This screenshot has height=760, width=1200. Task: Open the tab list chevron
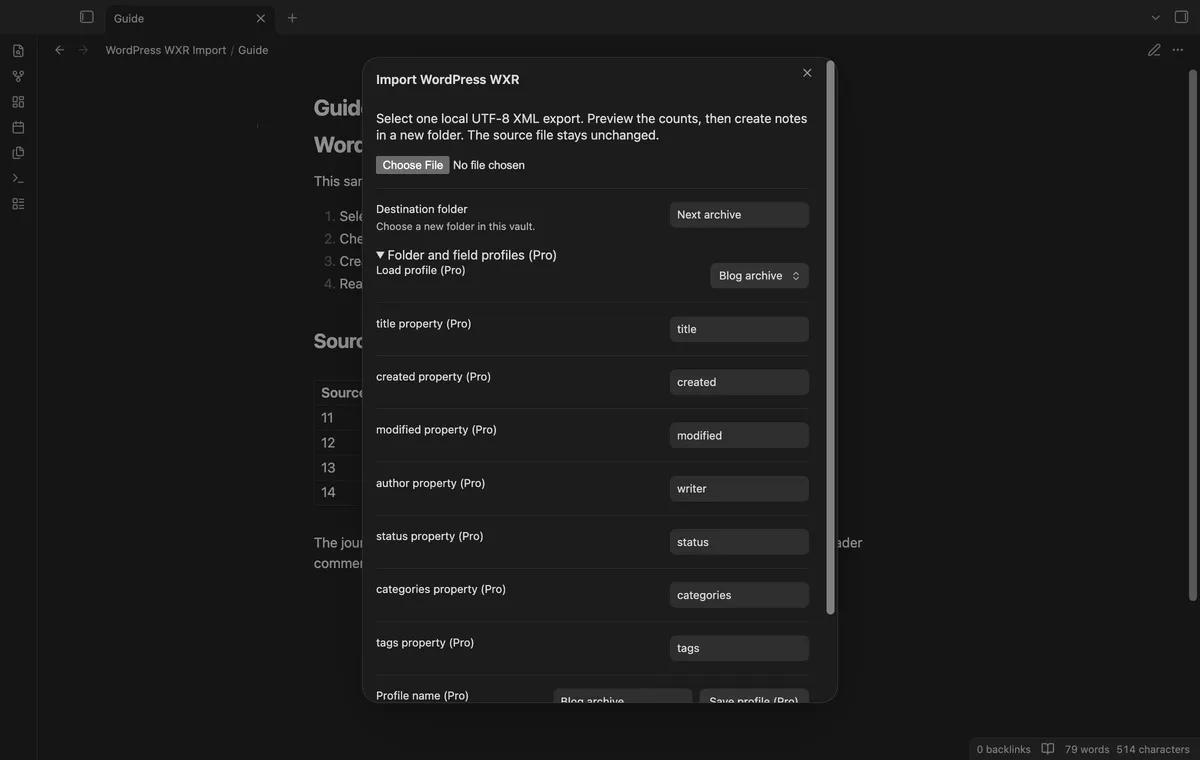coord(1156,17)
